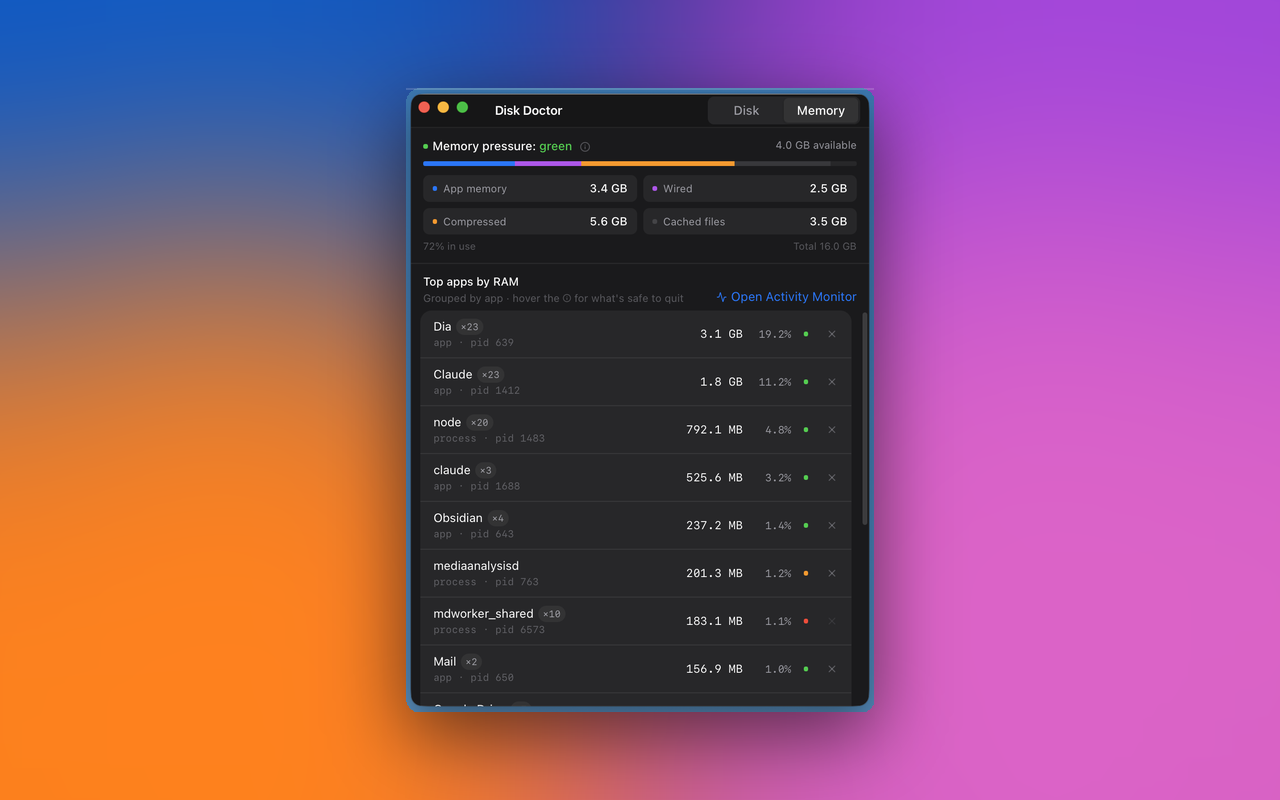Click green status dot on Dia row
The image size is (1280, 800).
tap(806, 334)
